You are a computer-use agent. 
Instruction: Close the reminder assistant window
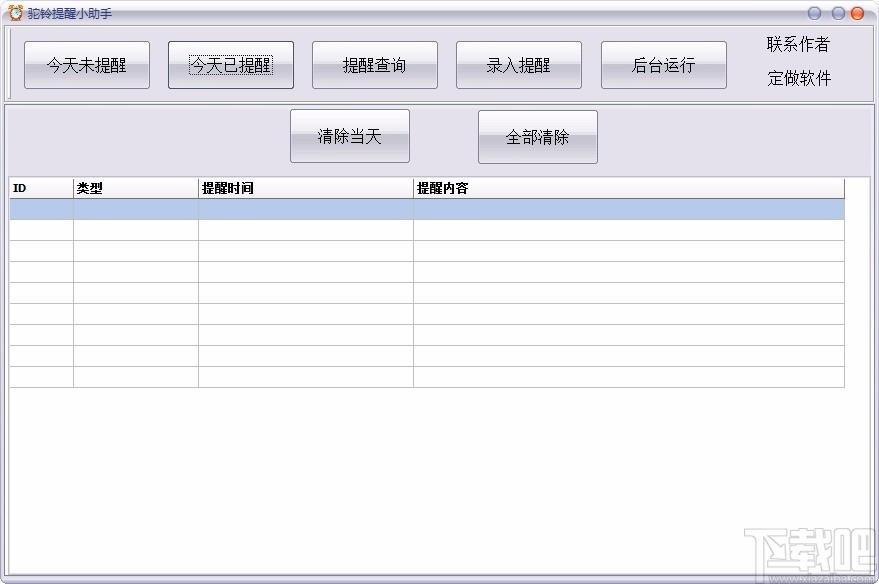pos(857,13)
